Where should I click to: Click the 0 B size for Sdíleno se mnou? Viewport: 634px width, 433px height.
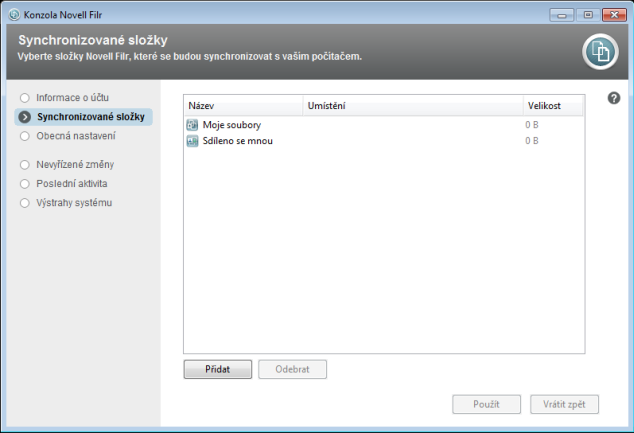[532, 141]
